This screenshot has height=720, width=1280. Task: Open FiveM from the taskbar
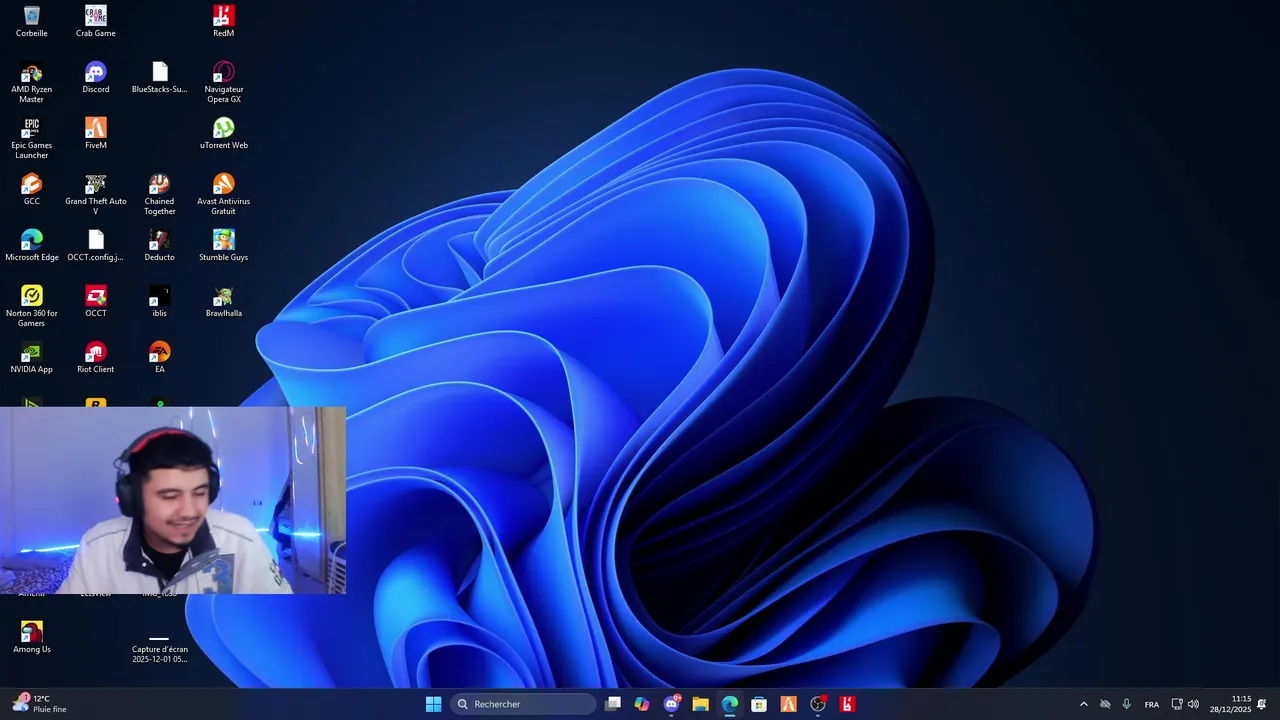click(789, 704)
